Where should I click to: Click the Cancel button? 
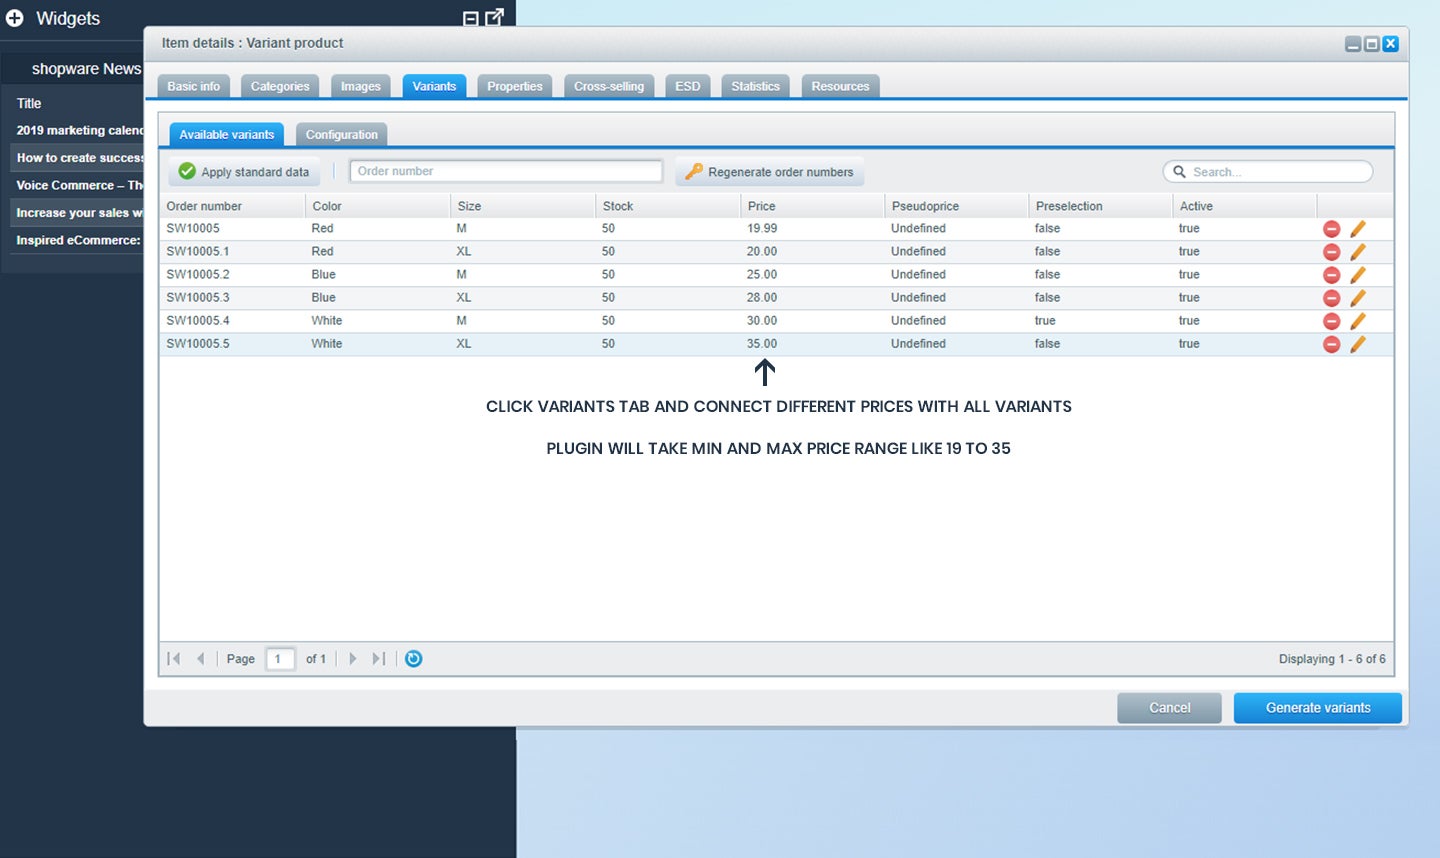click(1169, 708)
